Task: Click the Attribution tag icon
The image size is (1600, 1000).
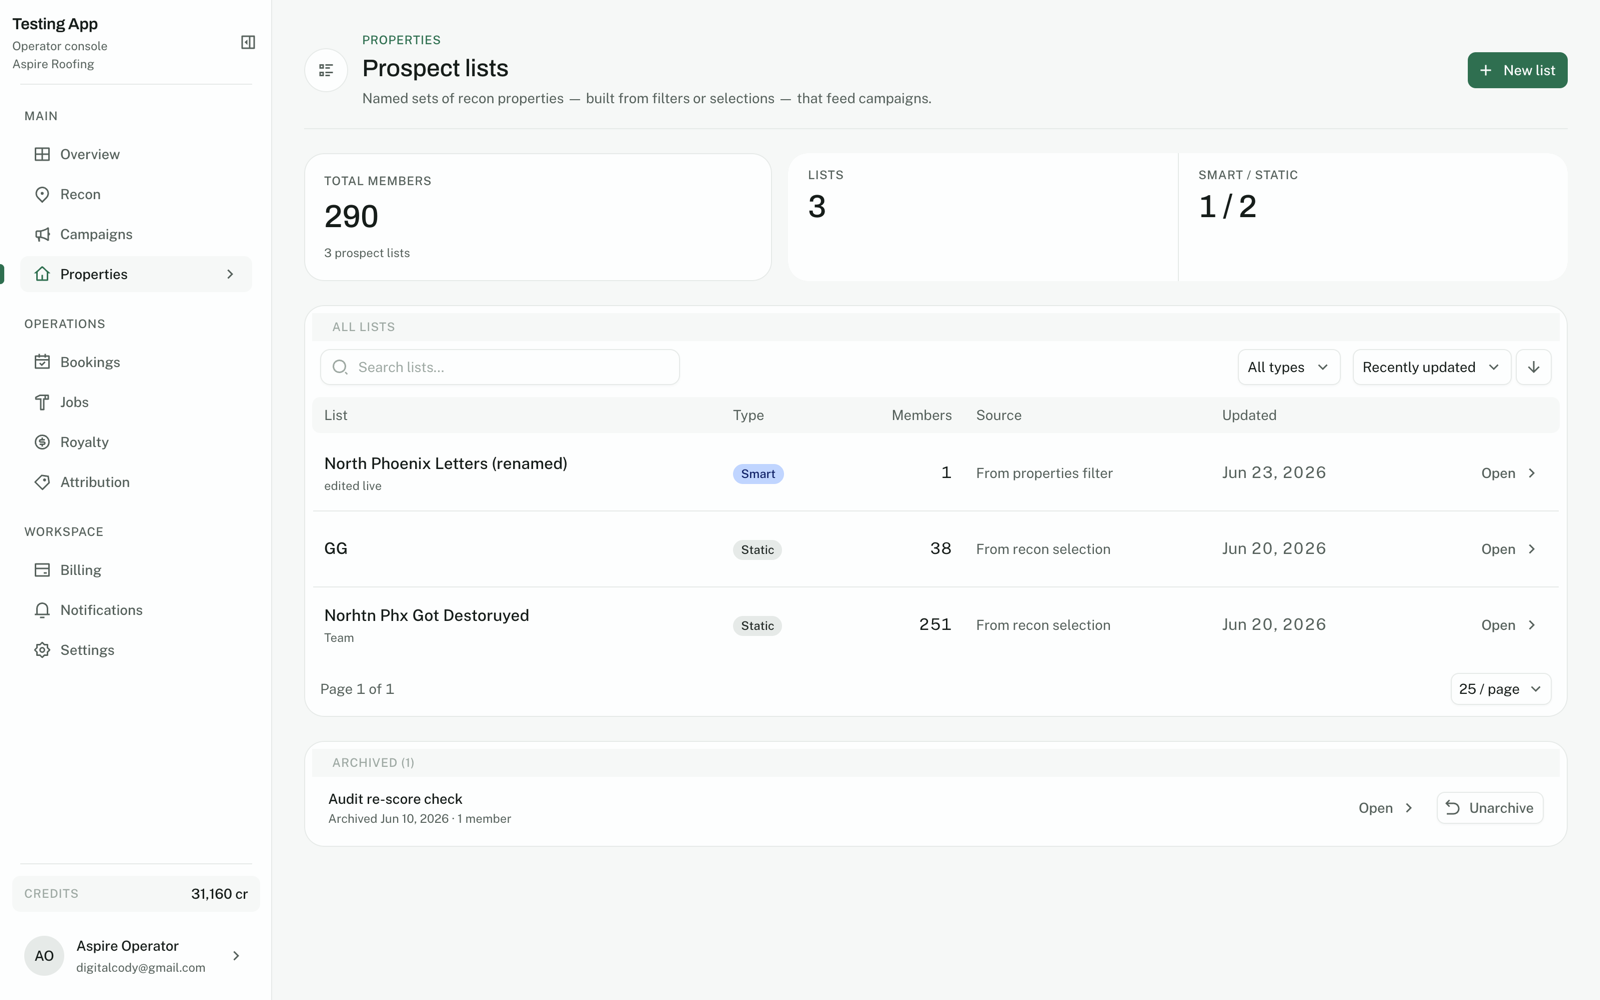Action: coord(42,482)
